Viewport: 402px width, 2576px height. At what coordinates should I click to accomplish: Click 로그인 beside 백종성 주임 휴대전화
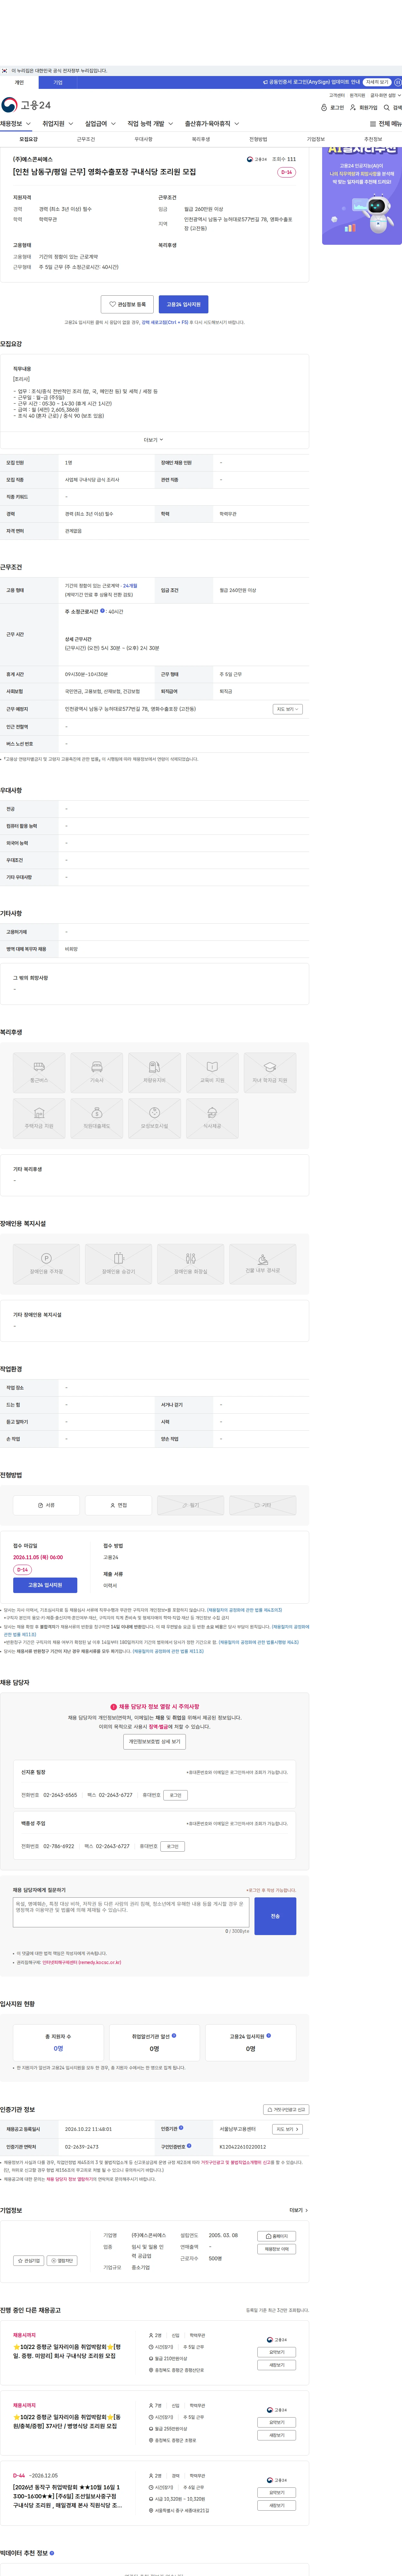coord(172,1846)
